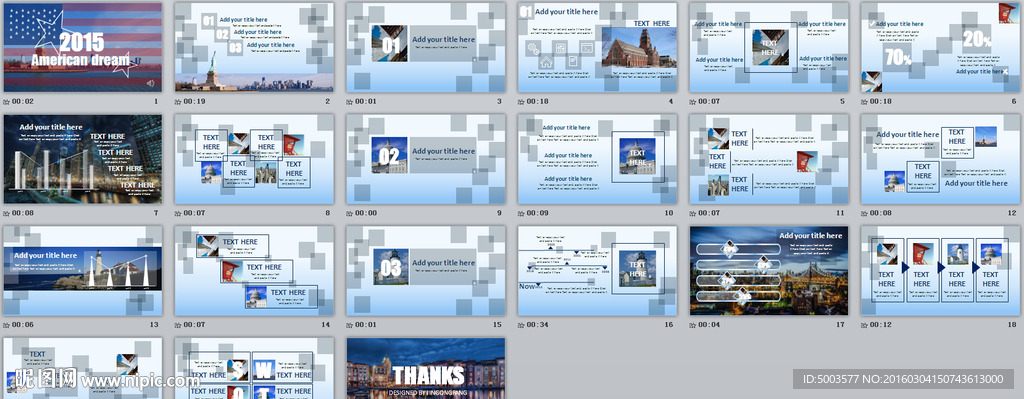The height and width of the screenshot is (399, 1024).
Task: Select slide 17 with the night bridge photo
Action: (x=769, y=270)
